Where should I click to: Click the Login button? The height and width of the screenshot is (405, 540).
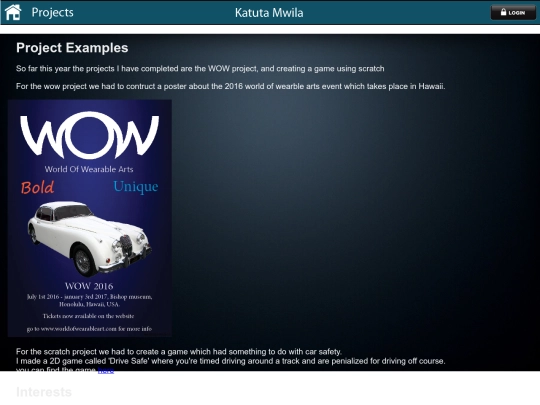point(513,13)
